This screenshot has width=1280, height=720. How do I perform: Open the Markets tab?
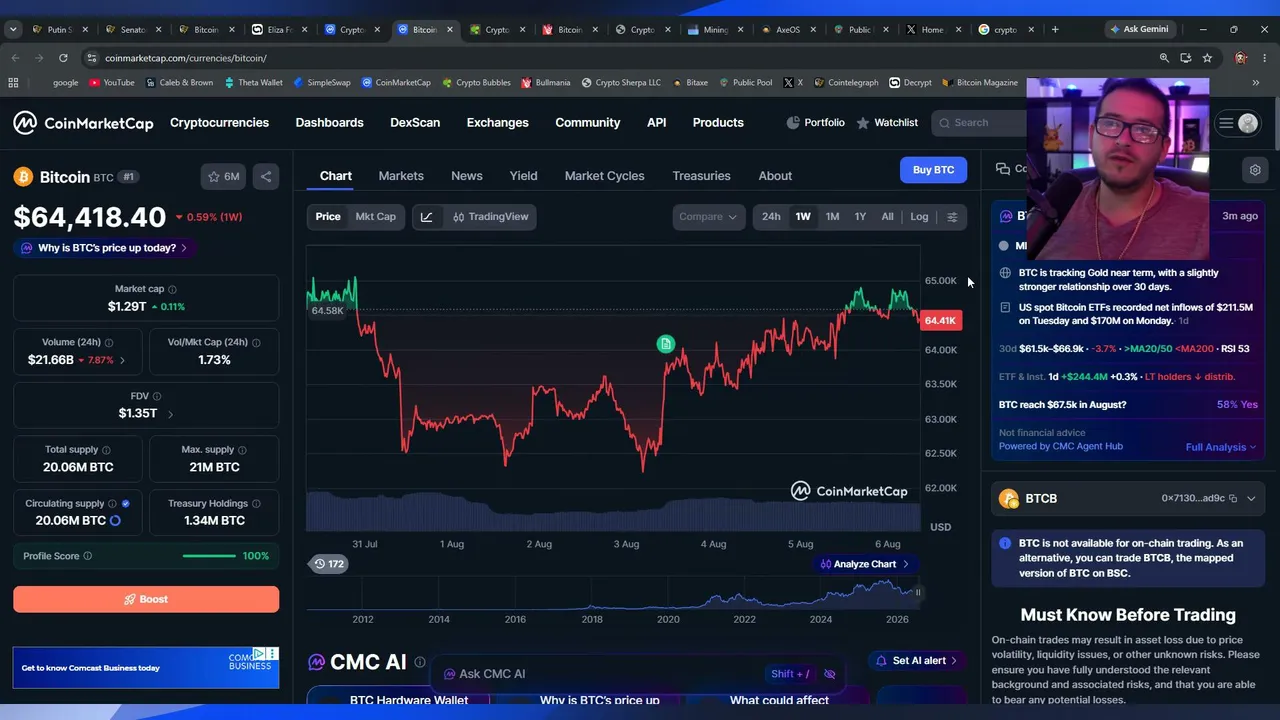point(401,176)
